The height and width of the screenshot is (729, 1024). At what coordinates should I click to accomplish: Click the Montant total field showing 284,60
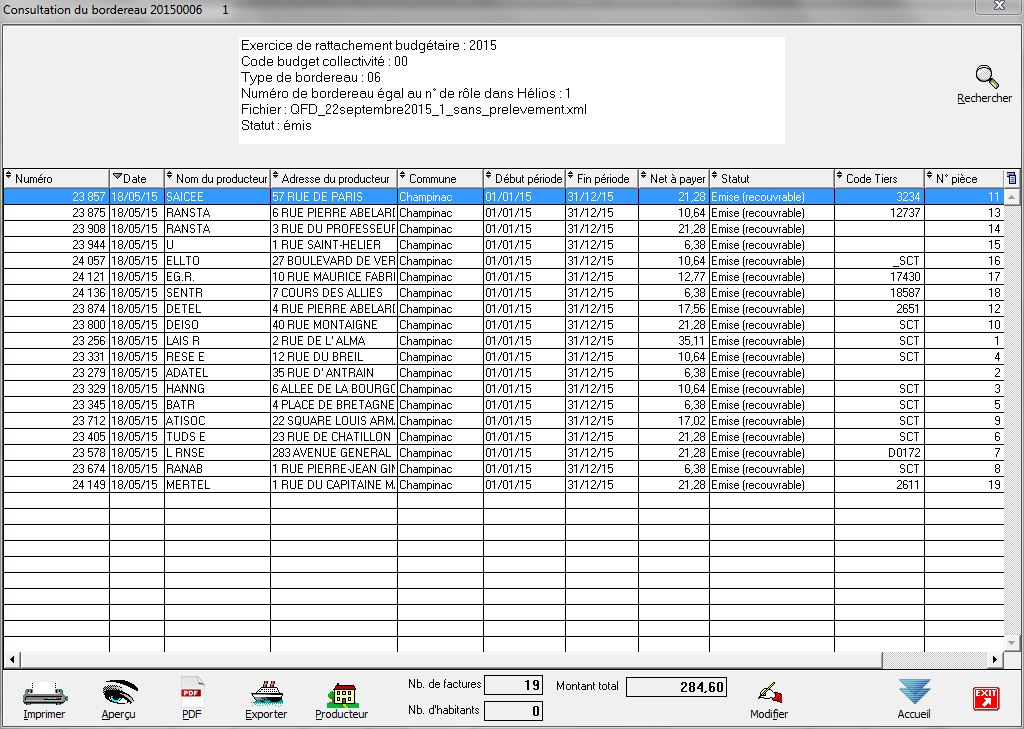click(x=676, y=687)
